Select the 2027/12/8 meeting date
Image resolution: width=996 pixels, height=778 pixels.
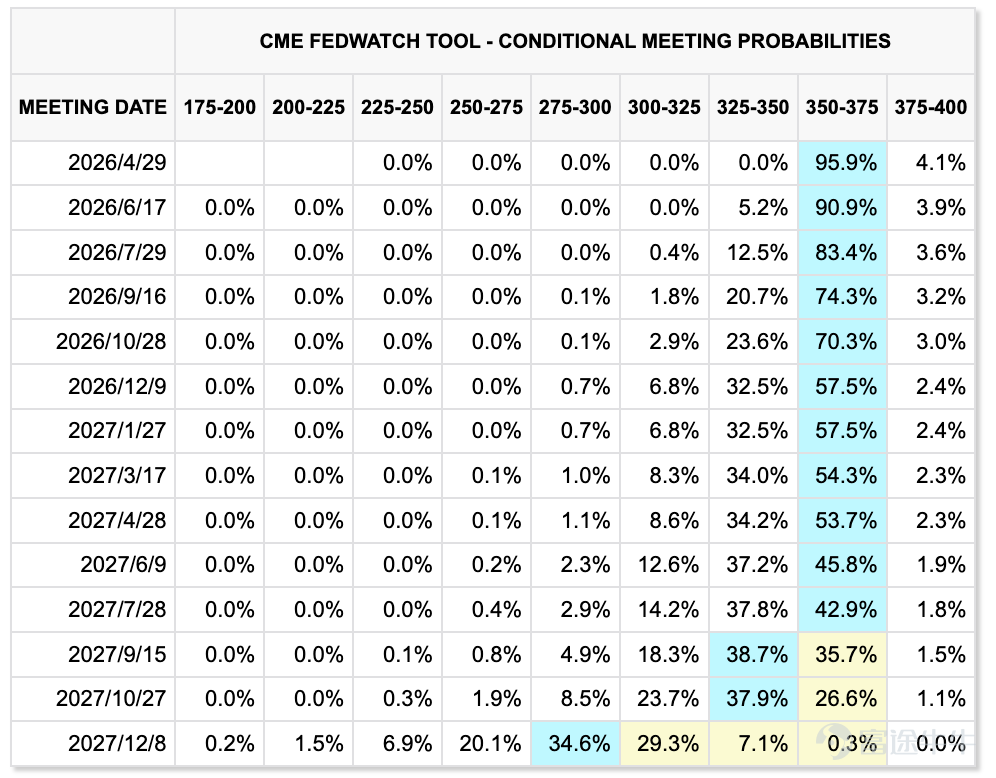click(x=117, y=743)
